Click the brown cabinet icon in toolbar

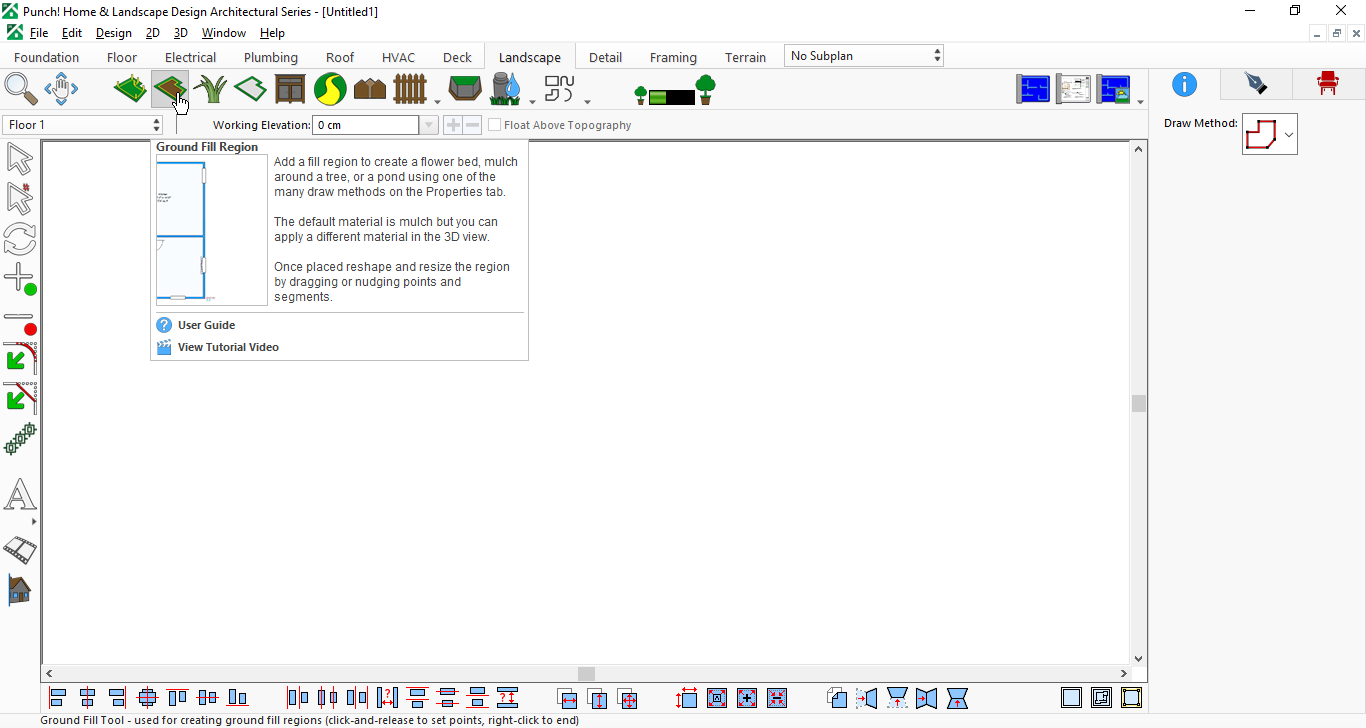290,89
